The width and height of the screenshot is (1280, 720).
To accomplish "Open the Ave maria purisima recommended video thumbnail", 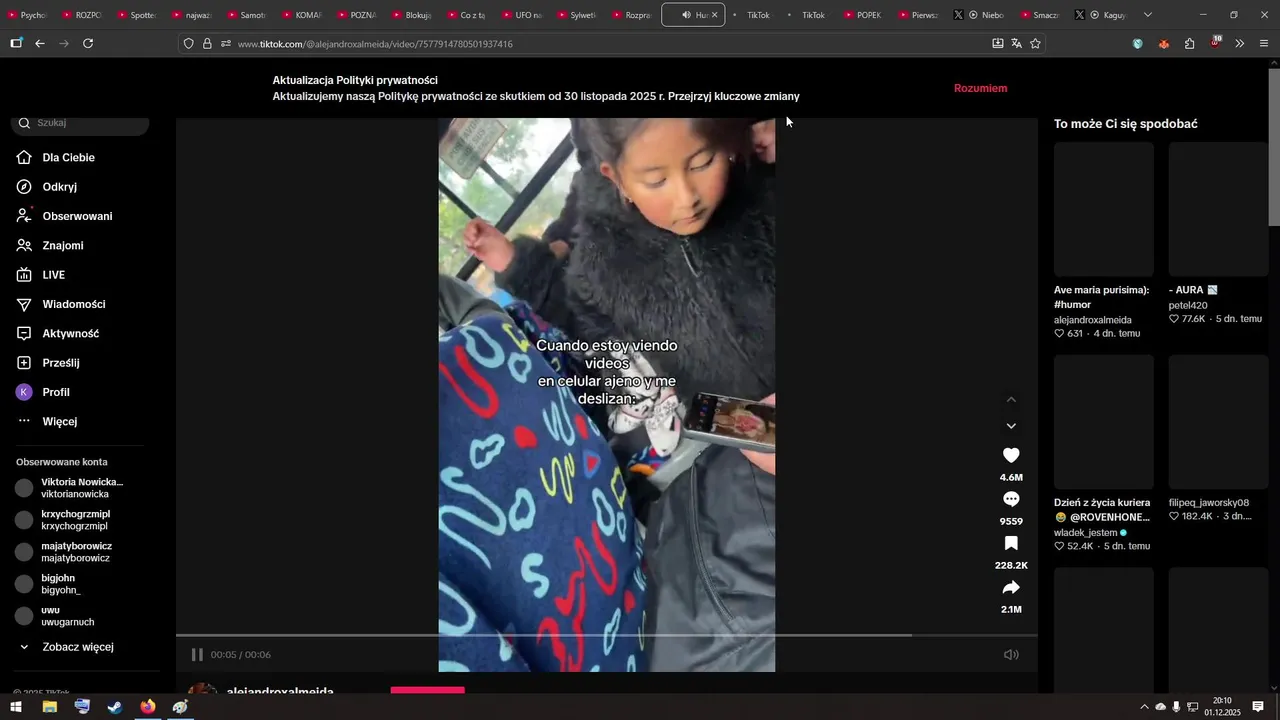I will [1104, 209].
